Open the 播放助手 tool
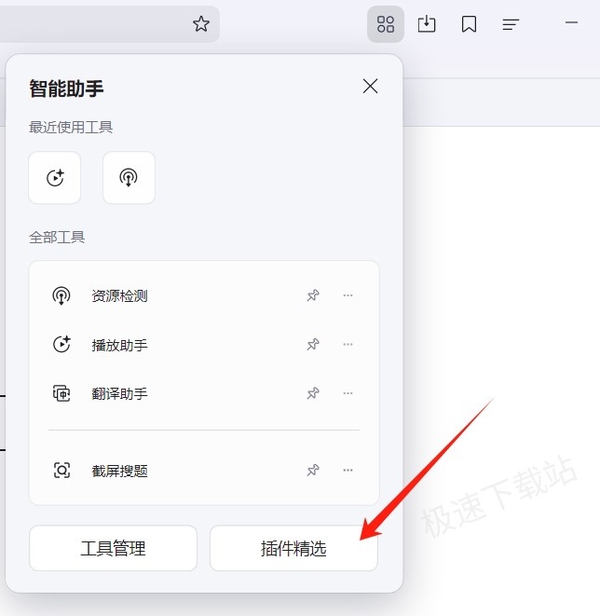This screenshot has width=600, height=616. (x=119, y=345)
